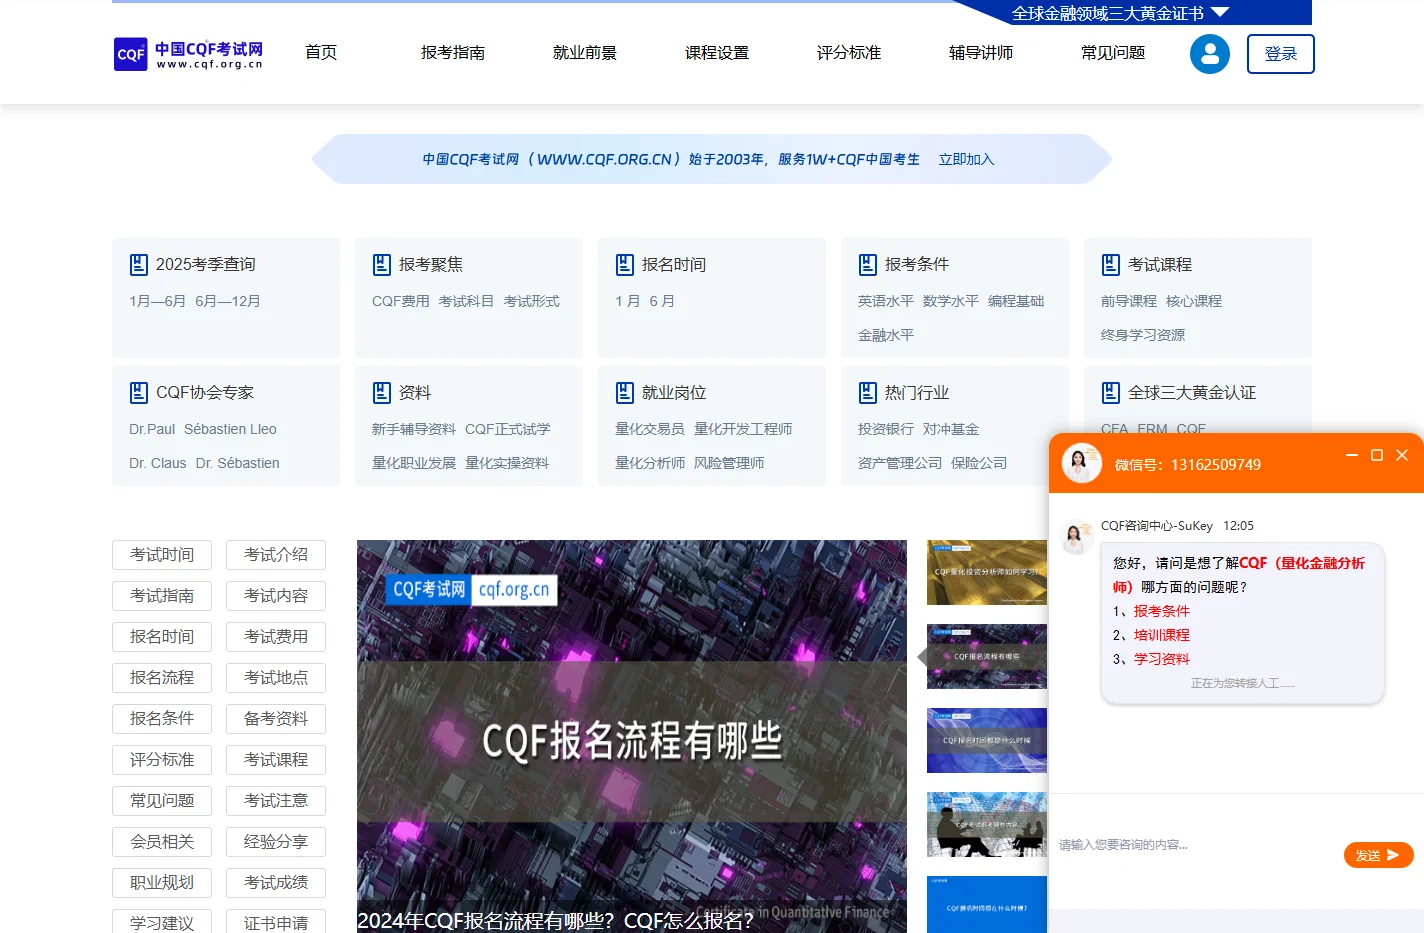
Task: Click the 报名流程 tag button
Action: coord(162,678)
